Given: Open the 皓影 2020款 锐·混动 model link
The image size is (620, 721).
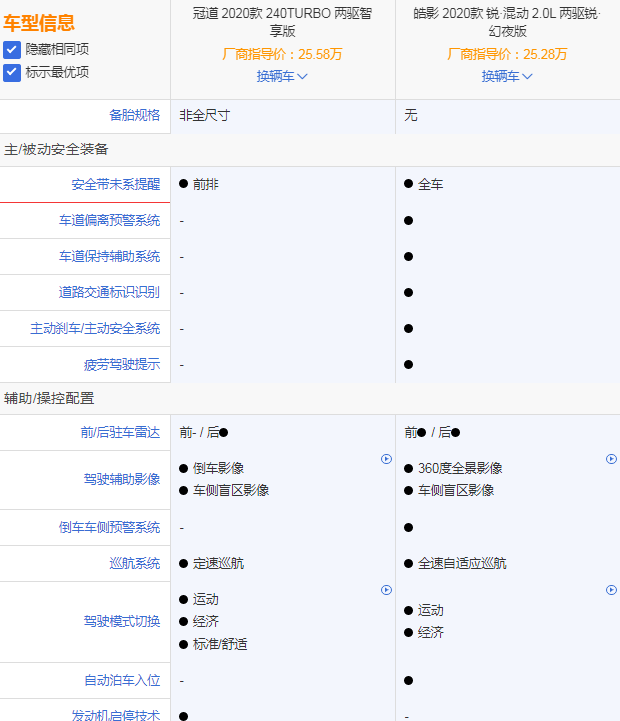Looking at the screenshot, I should 507,23.
